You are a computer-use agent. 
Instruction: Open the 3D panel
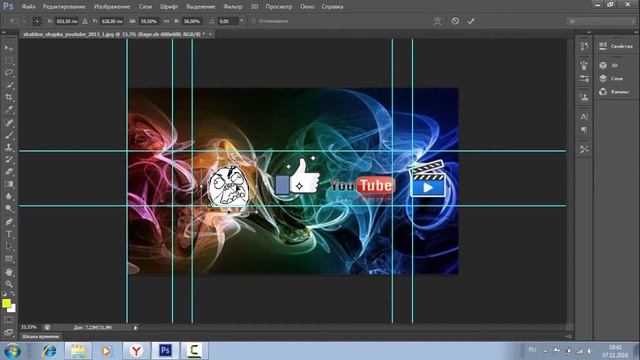pos(608,65)
